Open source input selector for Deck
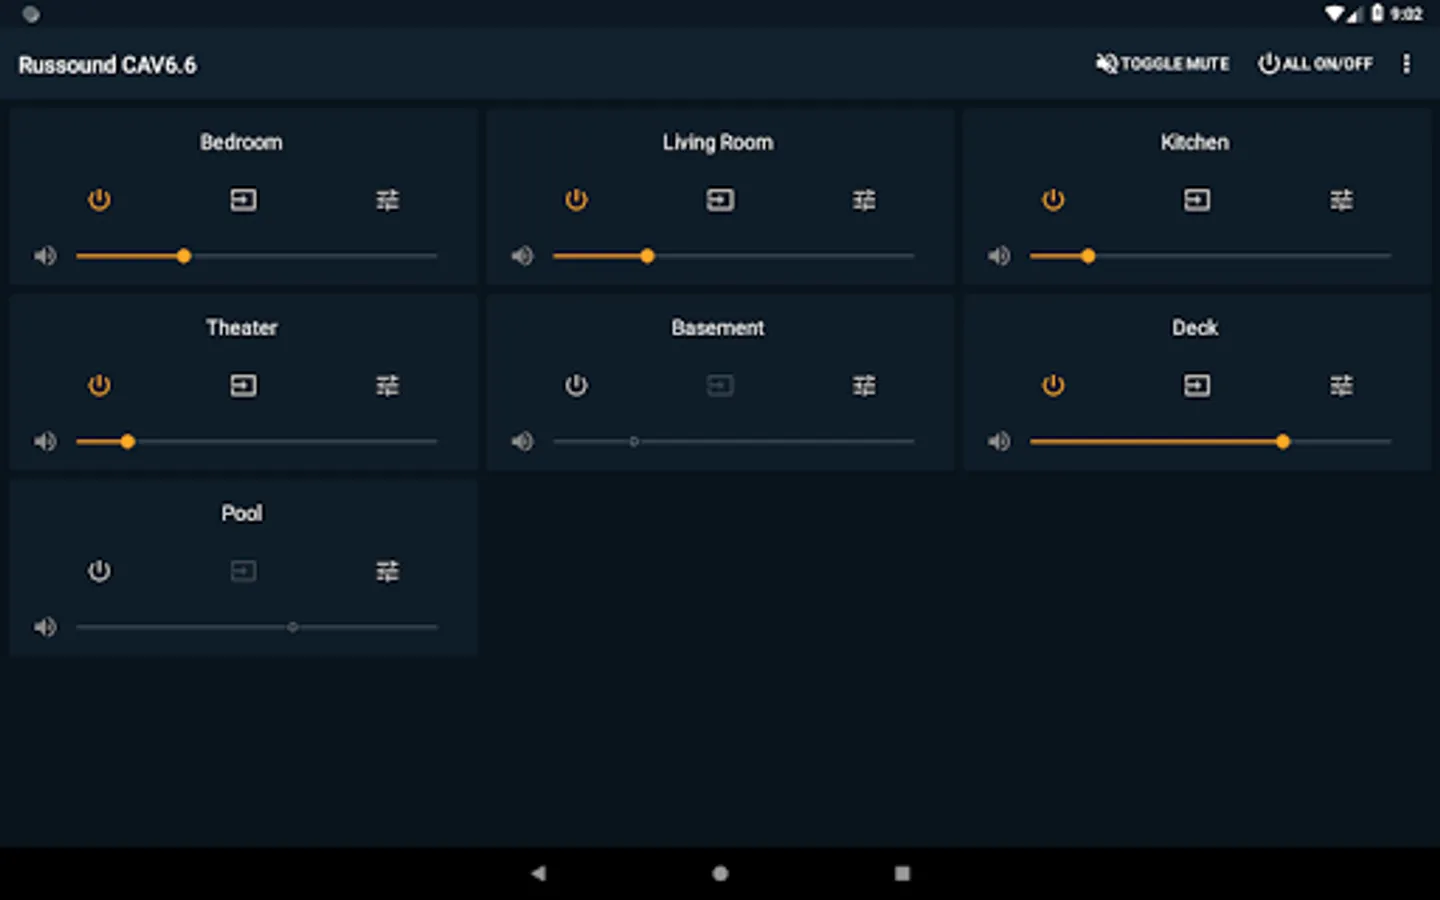1440x900 pixels. pos(1197,385)
